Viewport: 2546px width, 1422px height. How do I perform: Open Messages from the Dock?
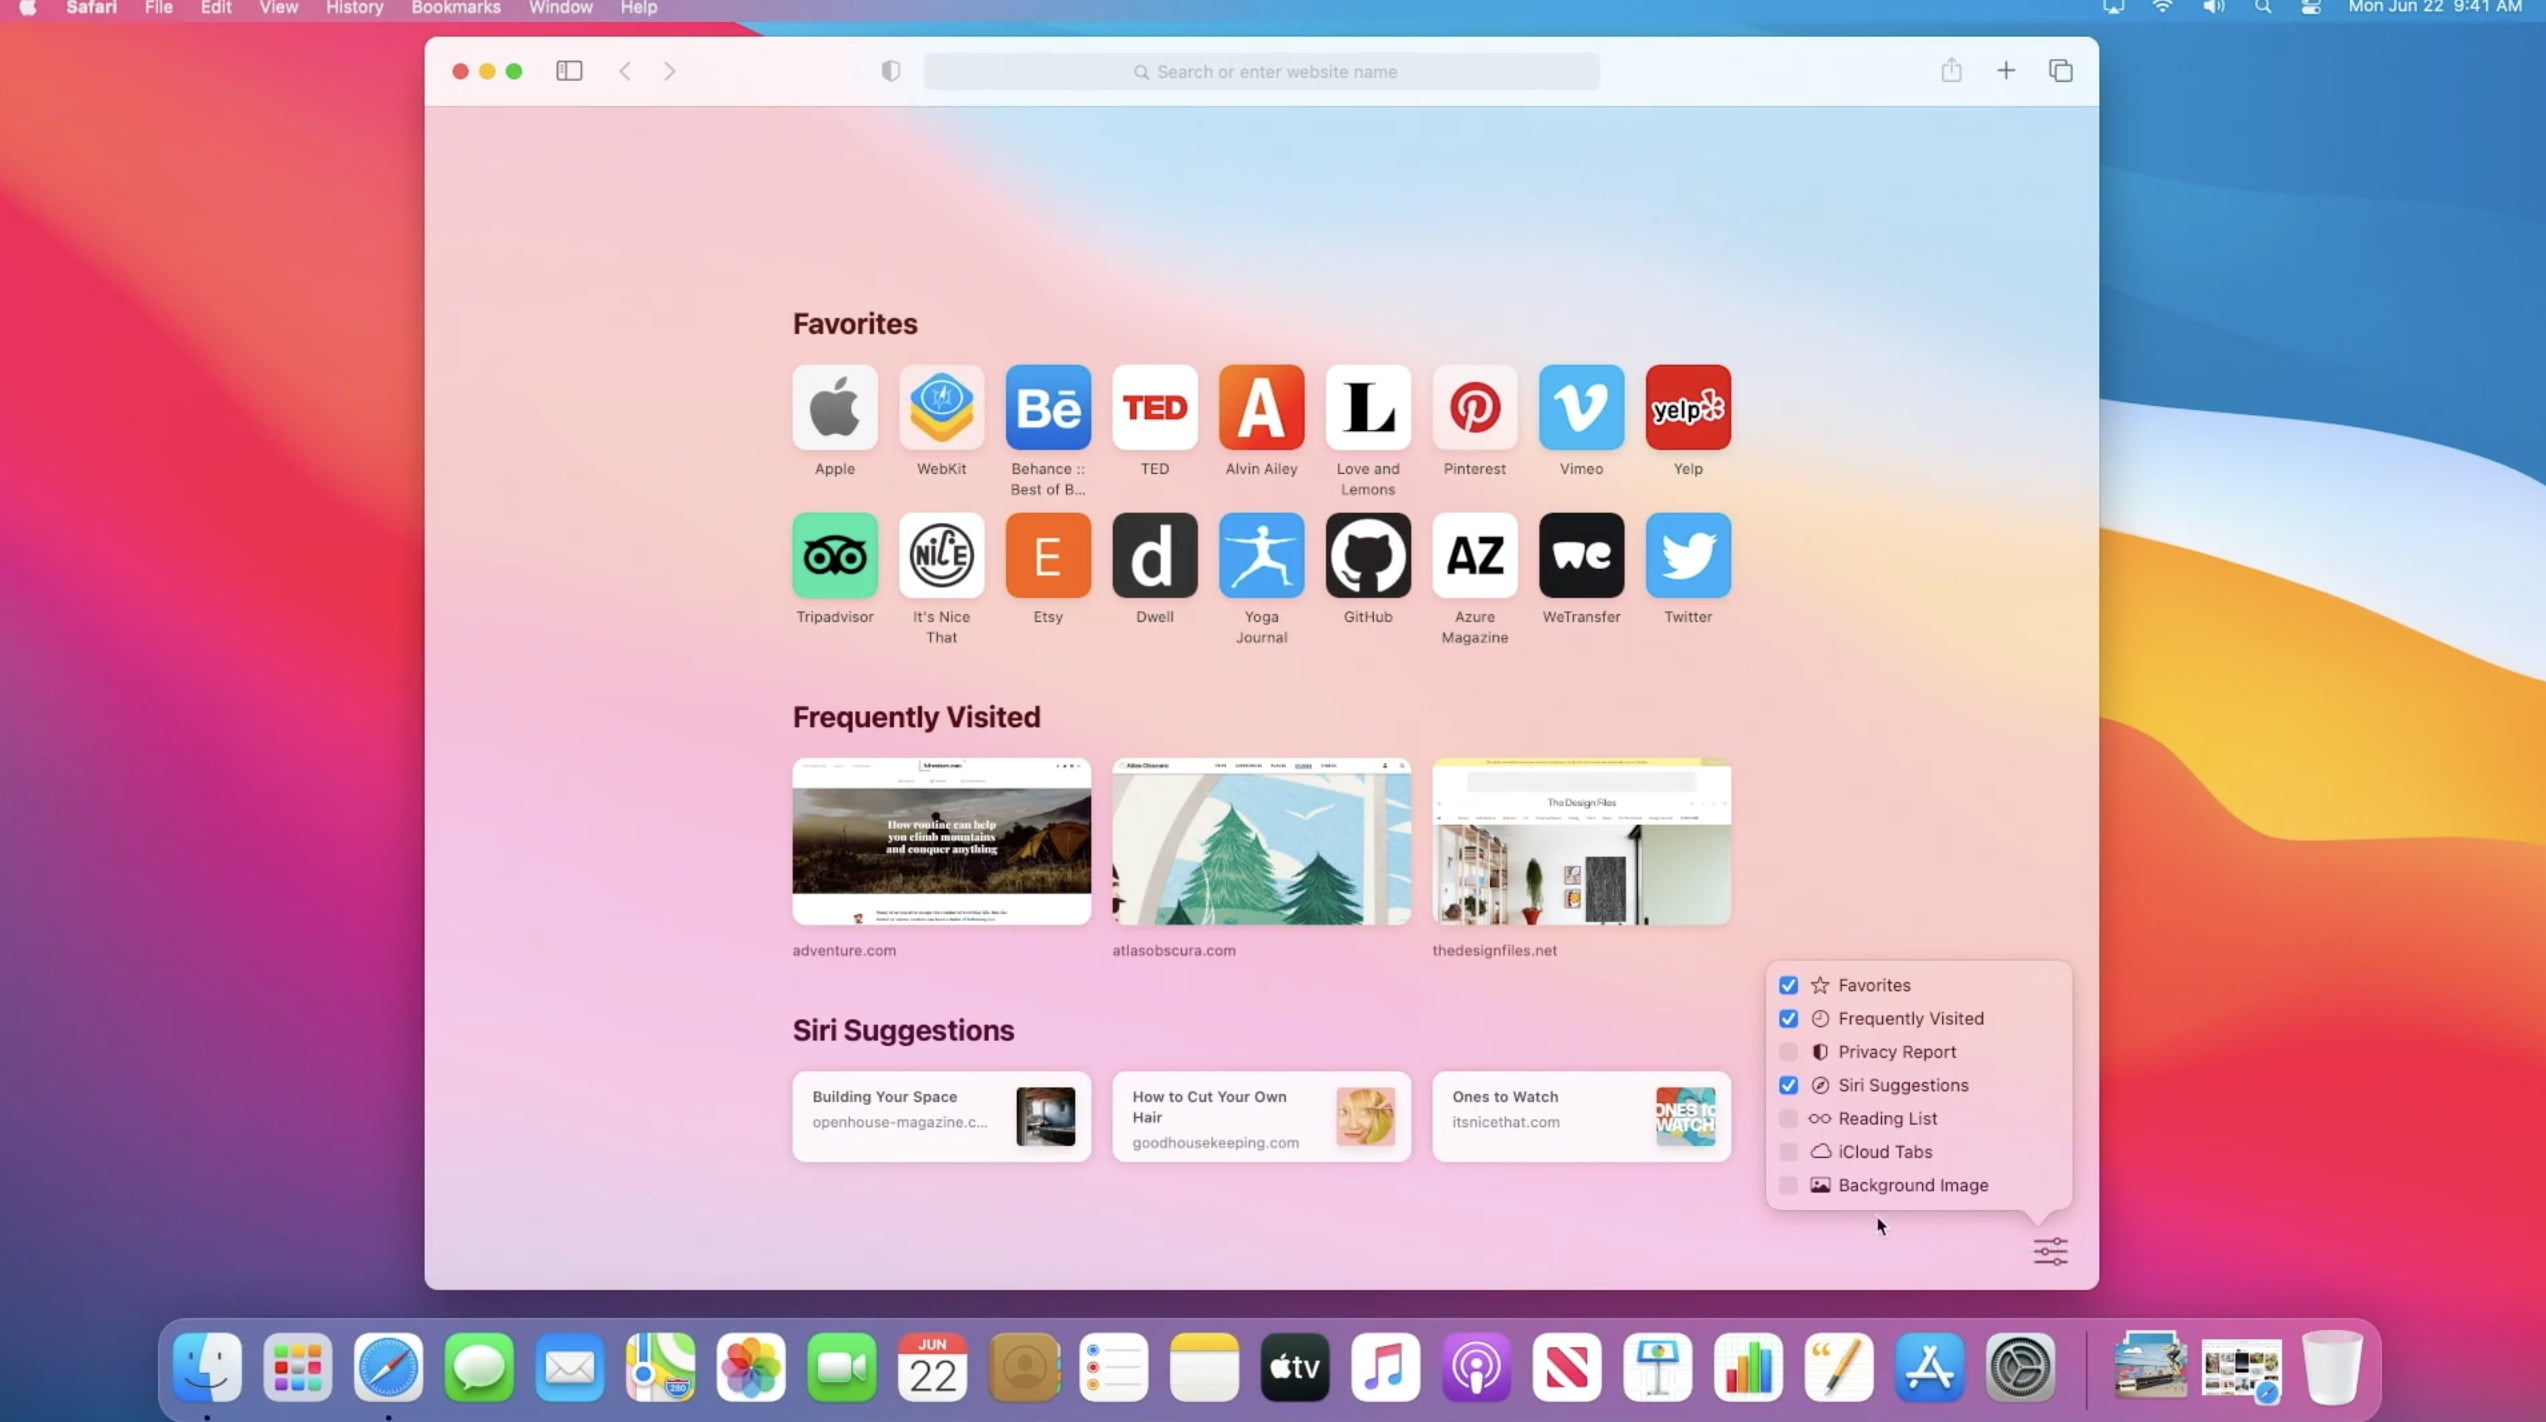coord(479,1367)
